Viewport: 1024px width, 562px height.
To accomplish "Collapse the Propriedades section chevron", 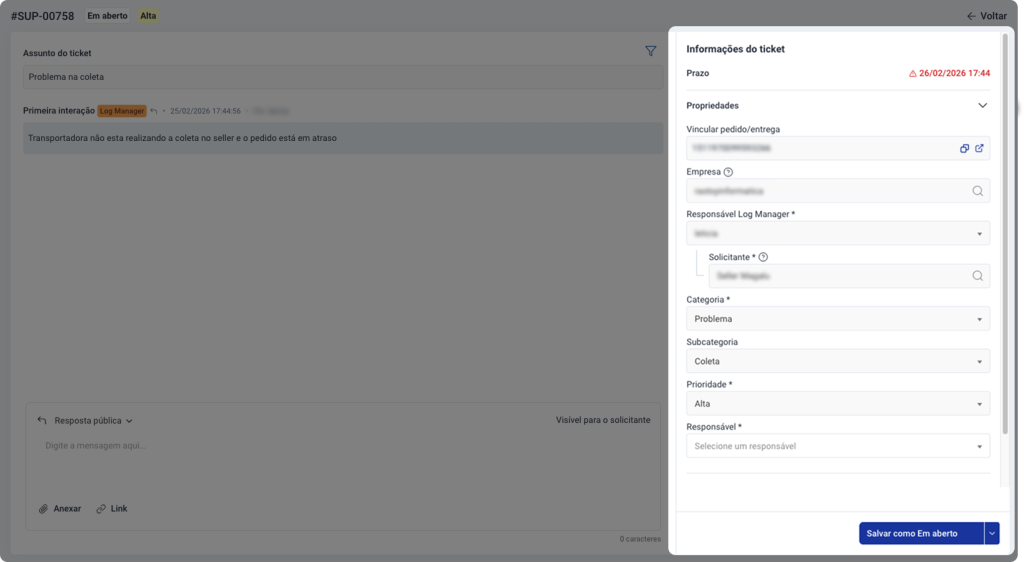I will tap(982, 105).
